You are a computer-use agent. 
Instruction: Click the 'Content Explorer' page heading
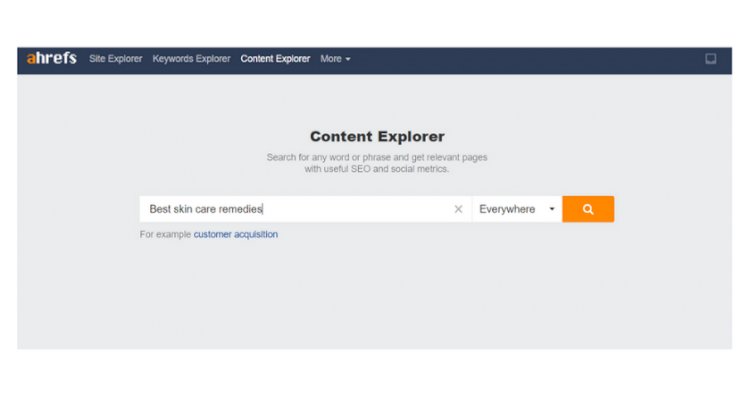(x=377, y=137)
